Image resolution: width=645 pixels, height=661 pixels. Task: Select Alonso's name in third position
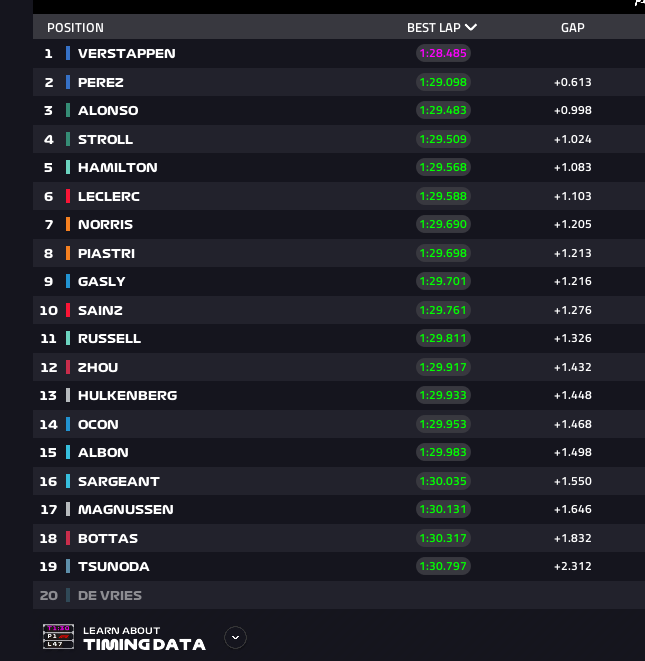[x=108, y=110]
